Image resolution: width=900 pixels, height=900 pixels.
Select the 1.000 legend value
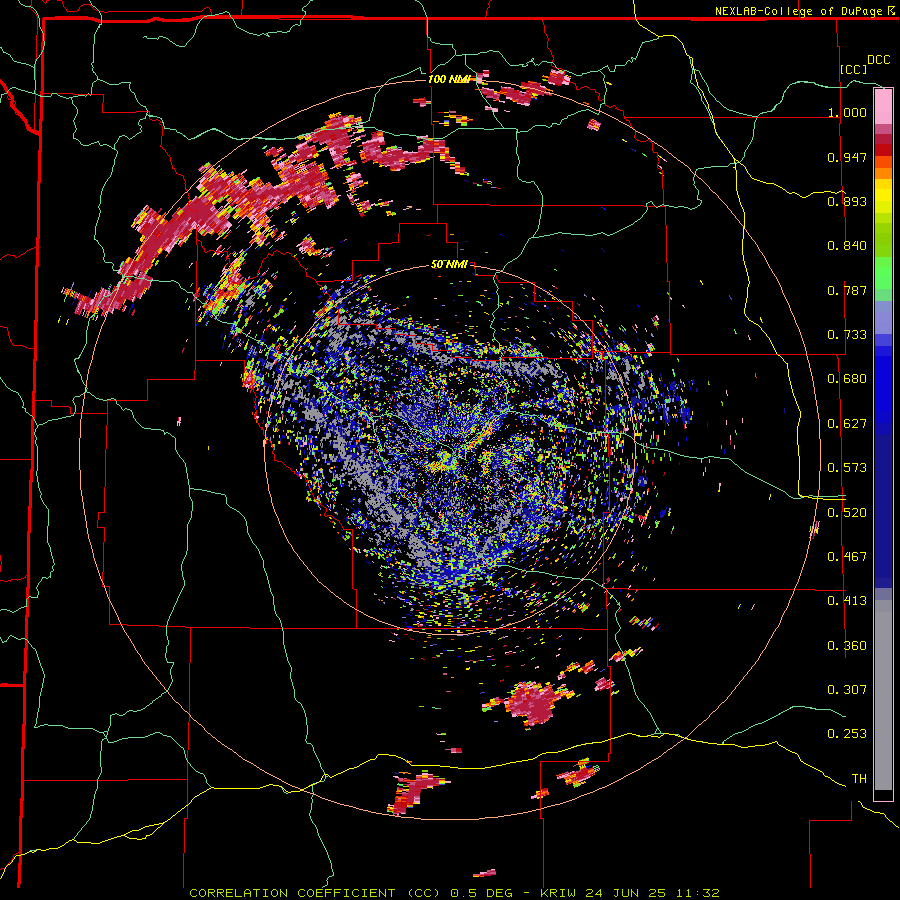847,112
